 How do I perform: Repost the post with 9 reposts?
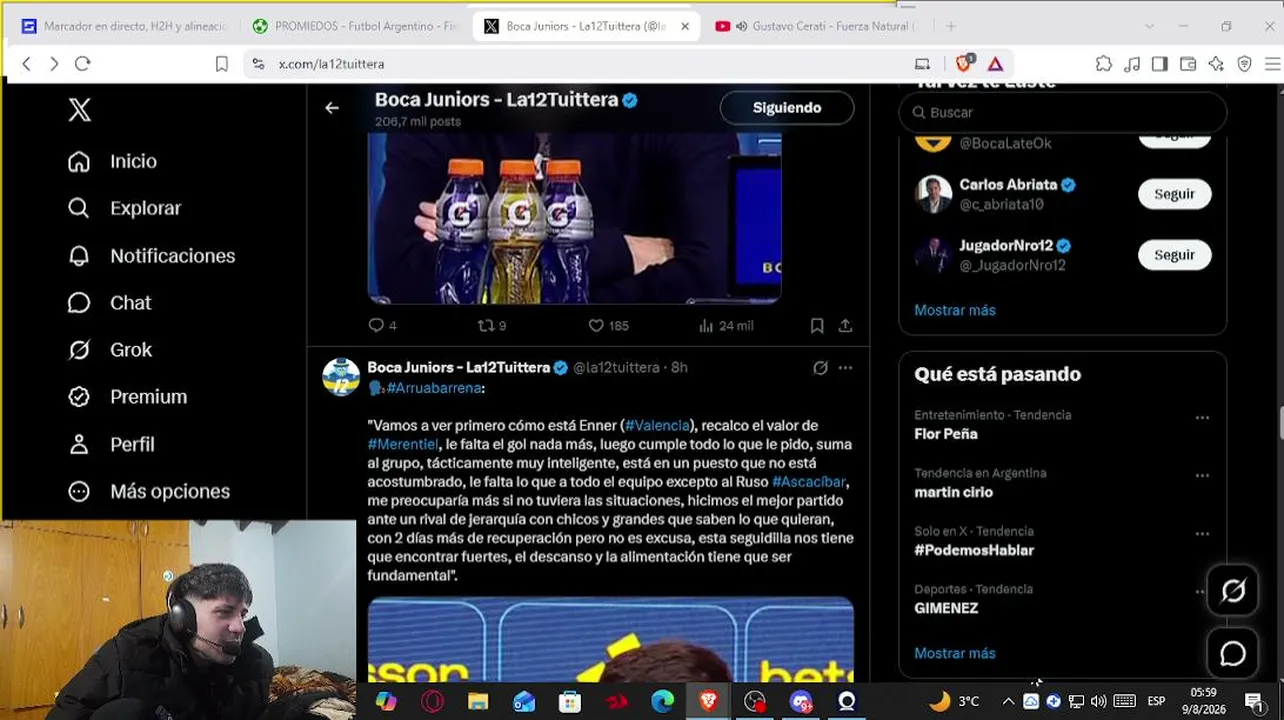click(x=492, y=325)
